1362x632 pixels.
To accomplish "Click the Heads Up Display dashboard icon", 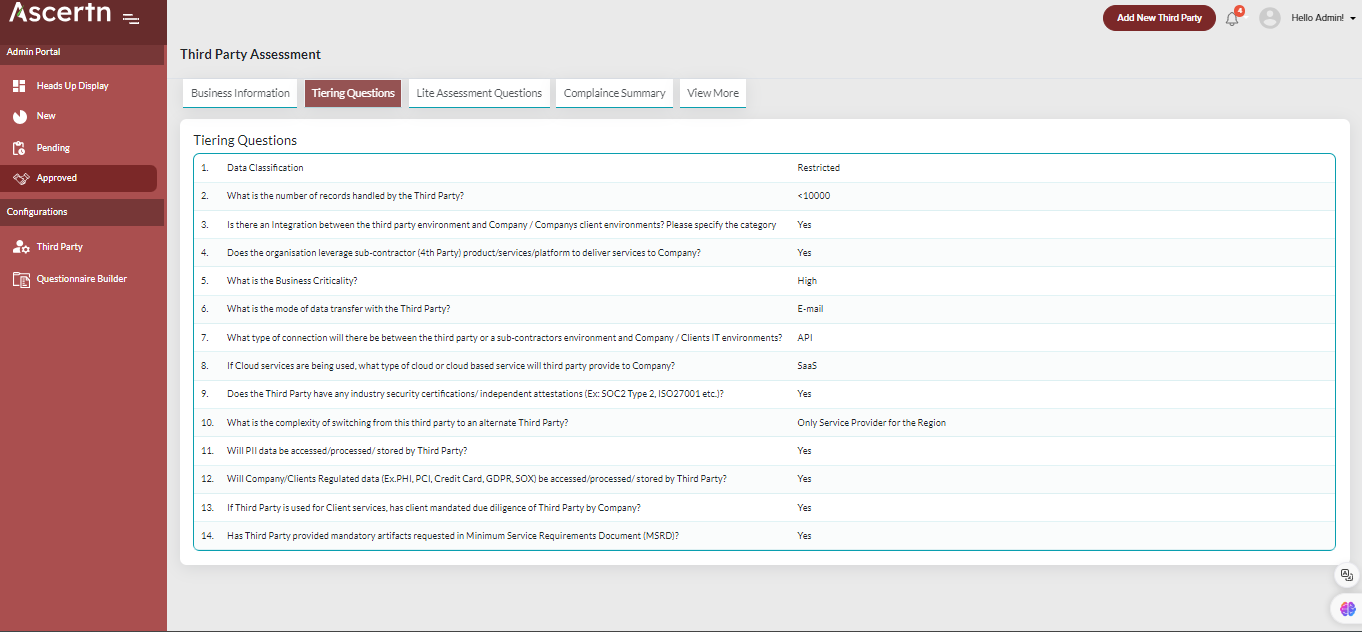I will [x=19, y=86].
